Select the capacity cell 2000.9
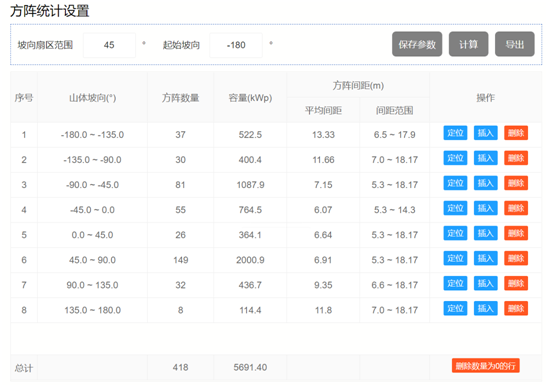 tap(250, 260)
